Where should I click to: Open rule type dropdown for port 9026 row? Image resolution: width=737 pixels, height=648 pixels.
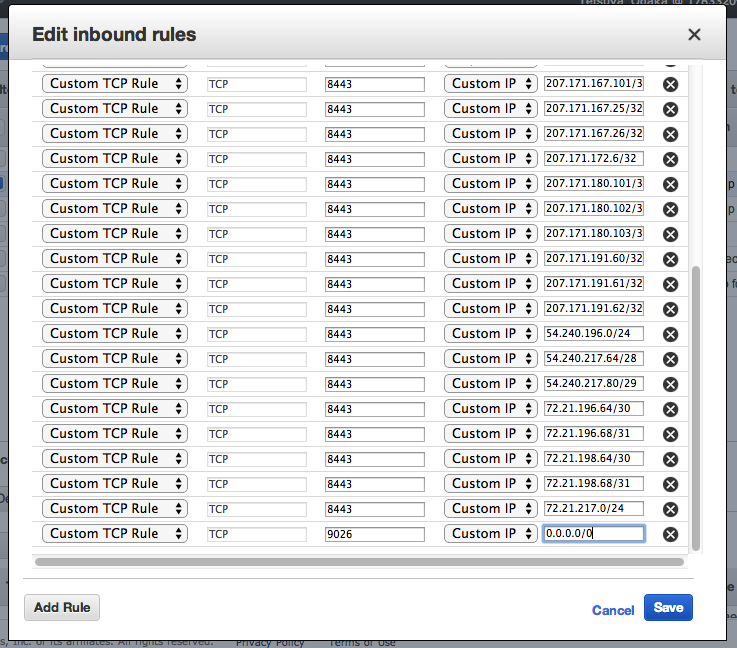[115, 533]
